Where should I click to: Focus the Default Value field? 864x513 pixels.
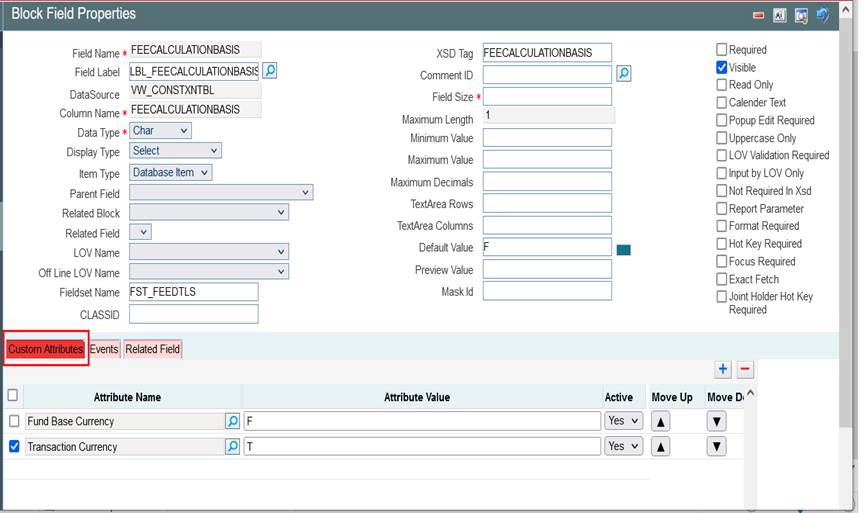click(x=547, y=247)
